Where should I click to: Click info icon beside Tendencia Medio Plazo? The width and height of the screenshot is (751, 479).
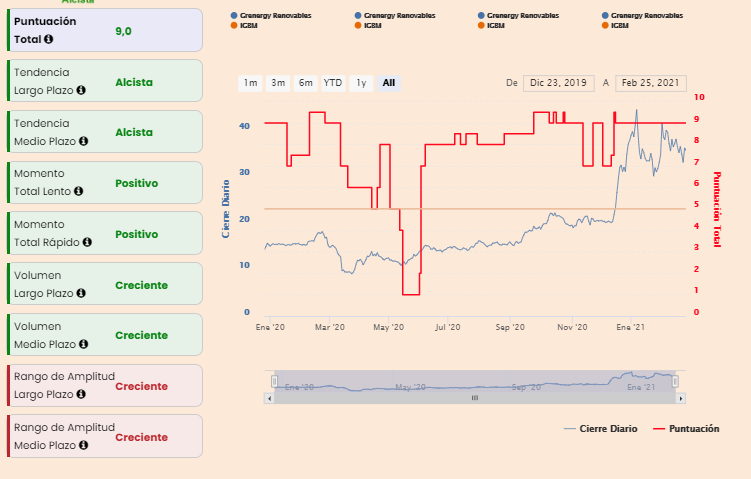click(x=83, y=141)
